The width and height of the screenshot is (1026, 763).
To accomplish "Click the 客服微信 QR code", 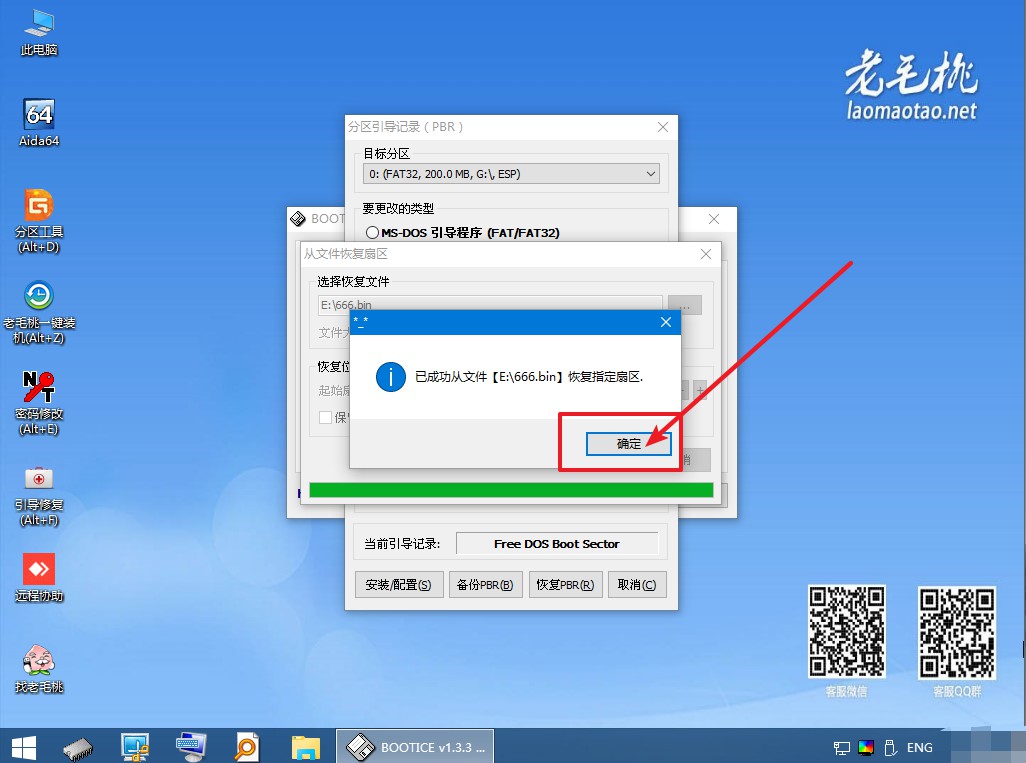I will pos(846,631).
